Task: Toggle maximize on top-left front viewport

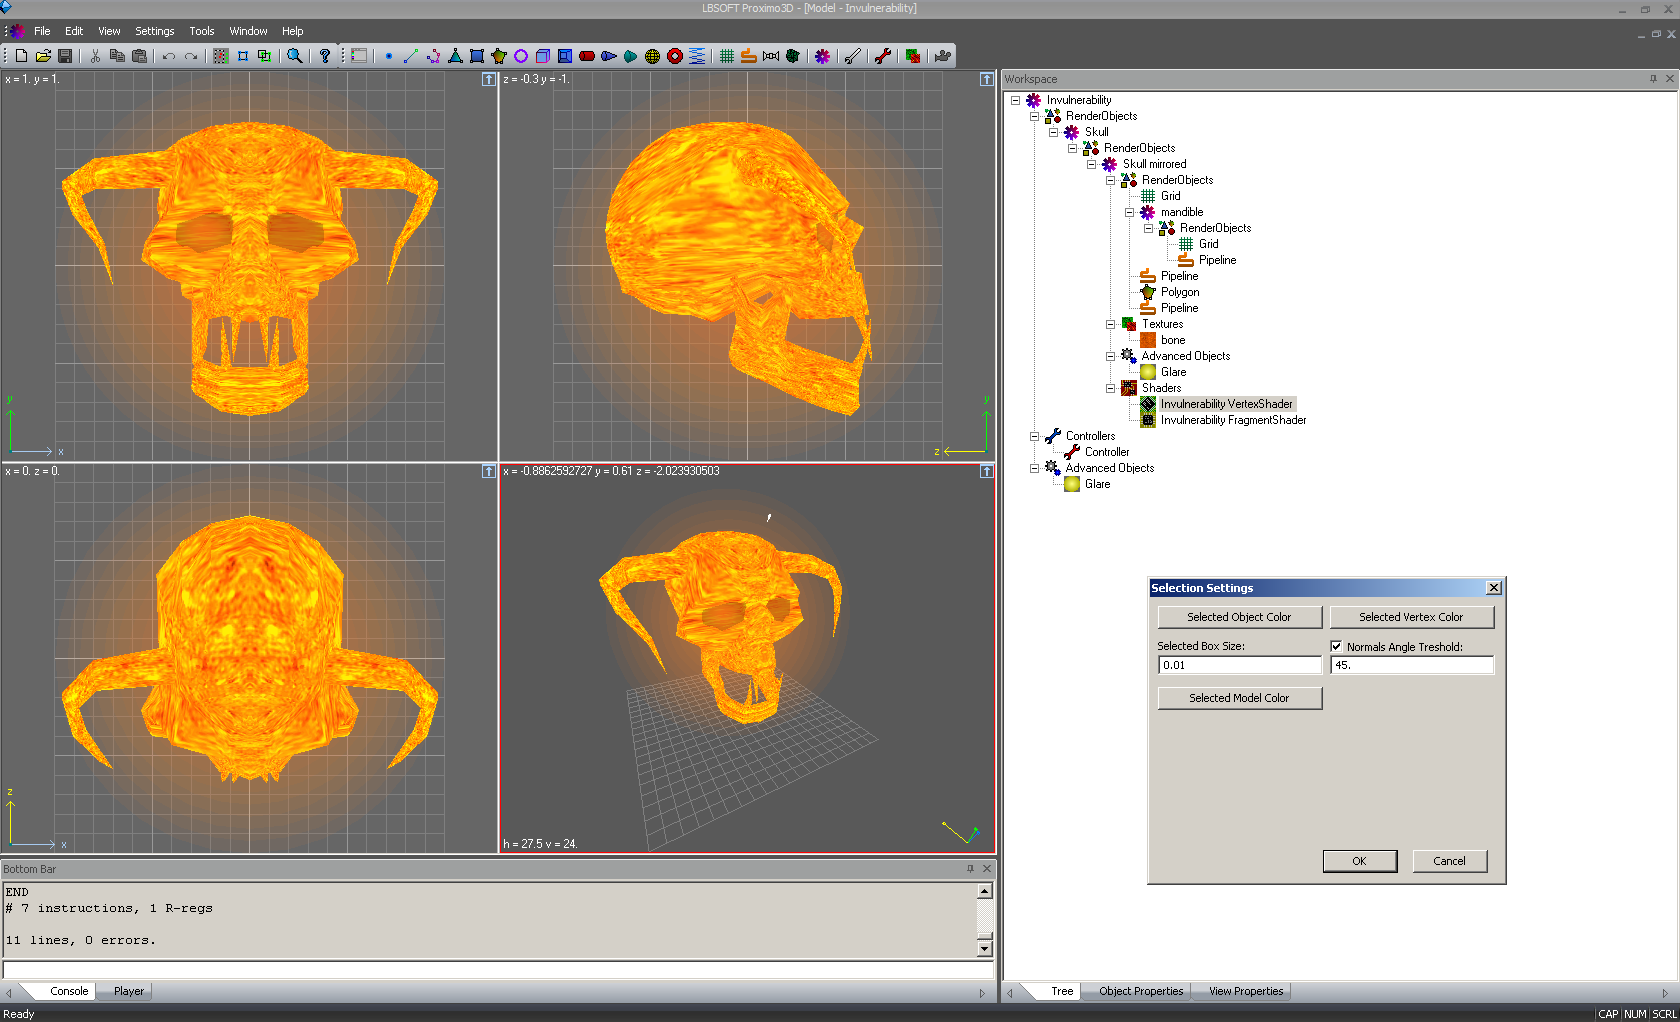Action: [x=488, y=79]
